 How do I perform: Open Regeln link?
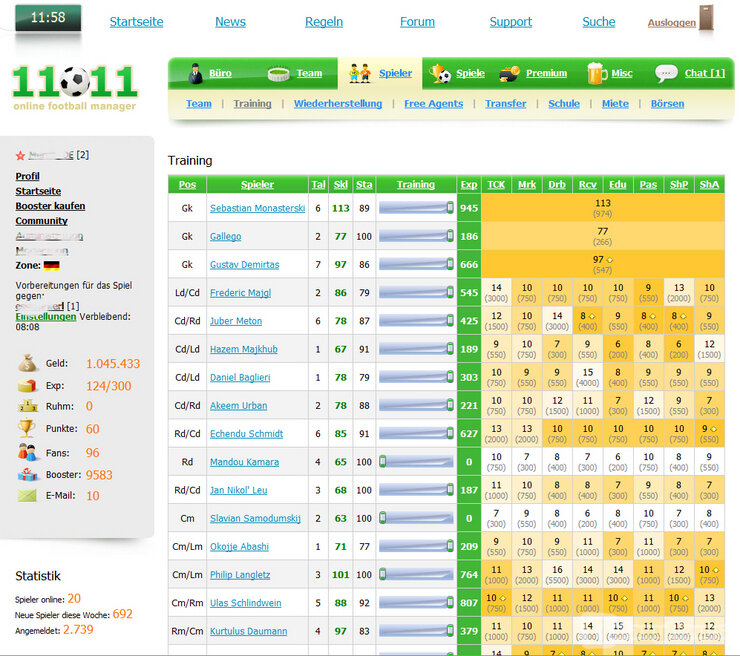324,22
